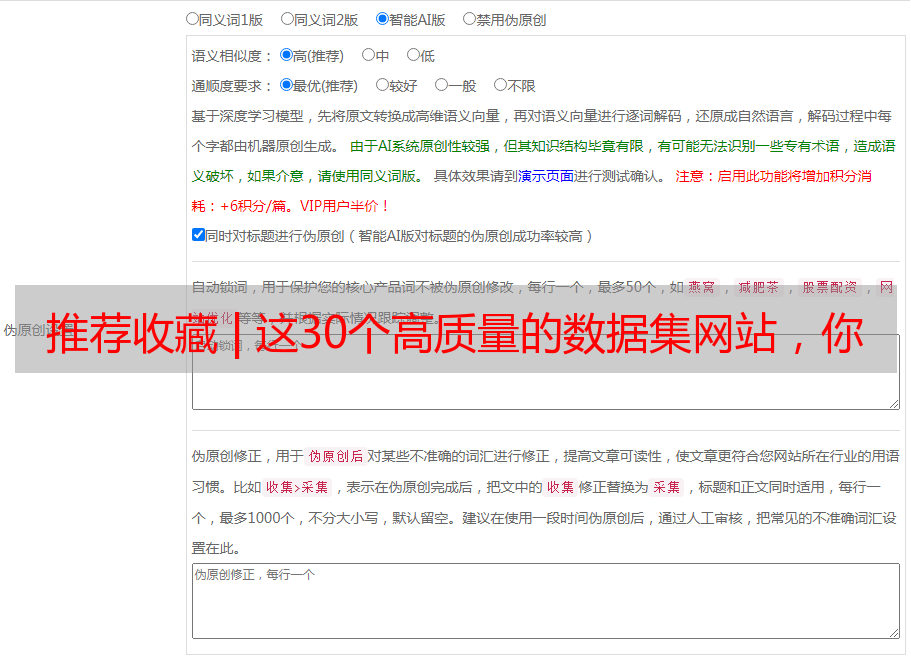
Task: Set 通顺度要求 to 不限
Action: 500,85
